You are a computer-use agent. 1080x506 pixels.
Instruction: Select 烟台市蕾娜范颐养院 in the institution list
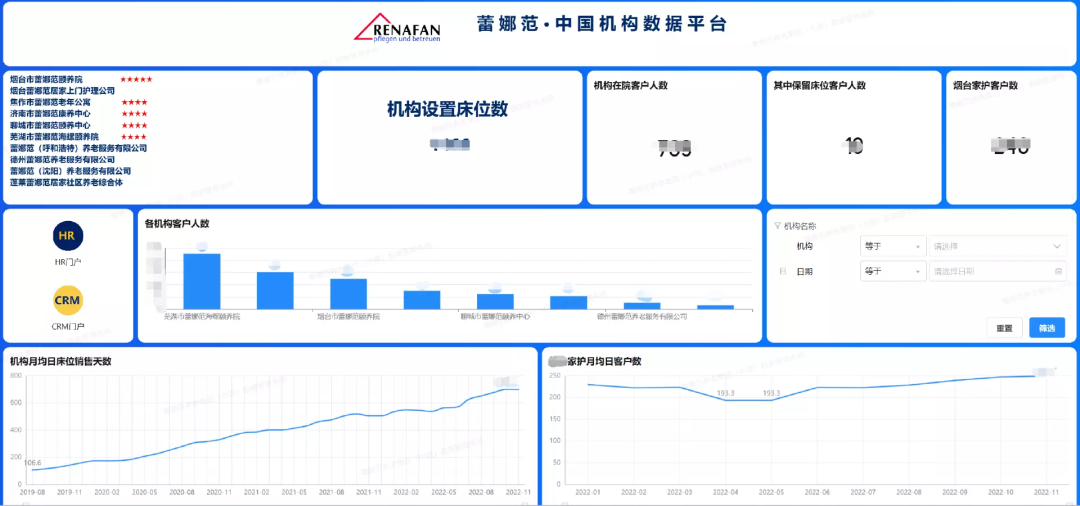[x=46, y=79]
